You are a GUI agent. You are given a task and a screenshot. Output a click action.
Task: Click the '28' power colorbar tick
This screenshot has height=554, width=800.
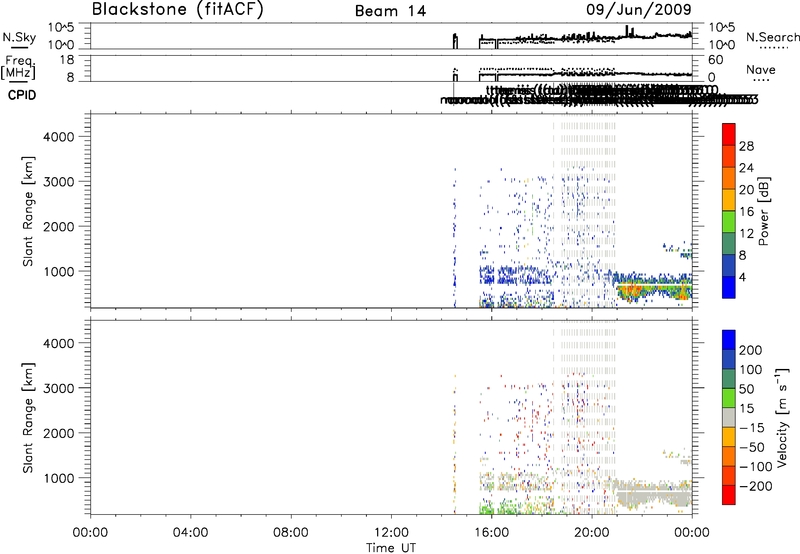[x=746, y=146]
